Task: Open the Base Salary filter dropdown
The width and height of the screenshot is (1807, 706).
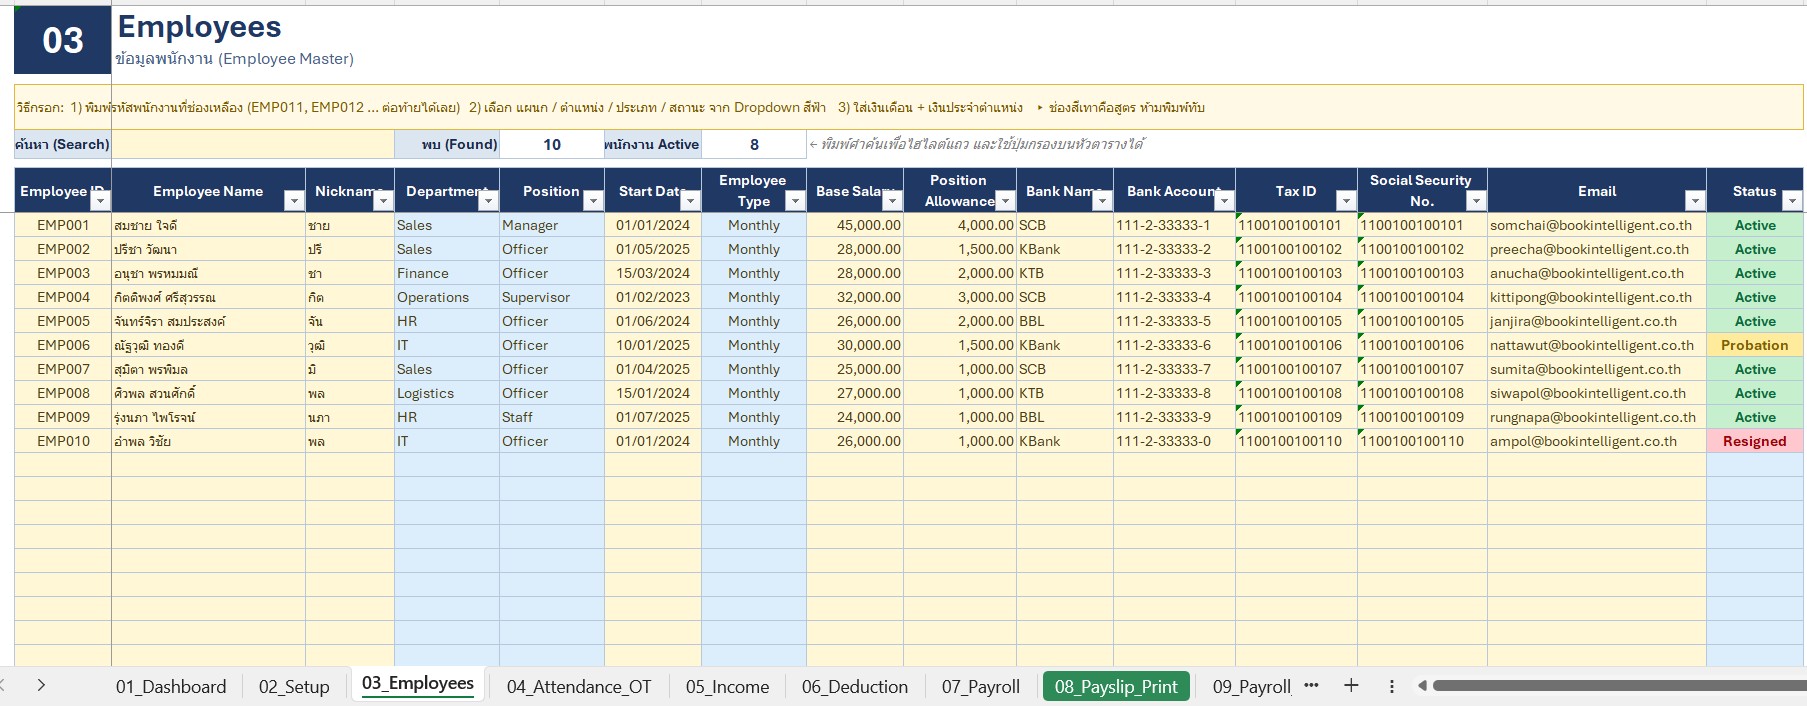Action: click(892, 201)
